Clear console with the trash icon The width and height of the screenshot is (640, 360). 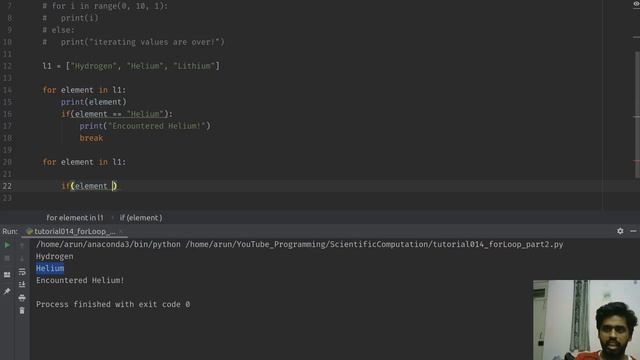click(22, 311)
